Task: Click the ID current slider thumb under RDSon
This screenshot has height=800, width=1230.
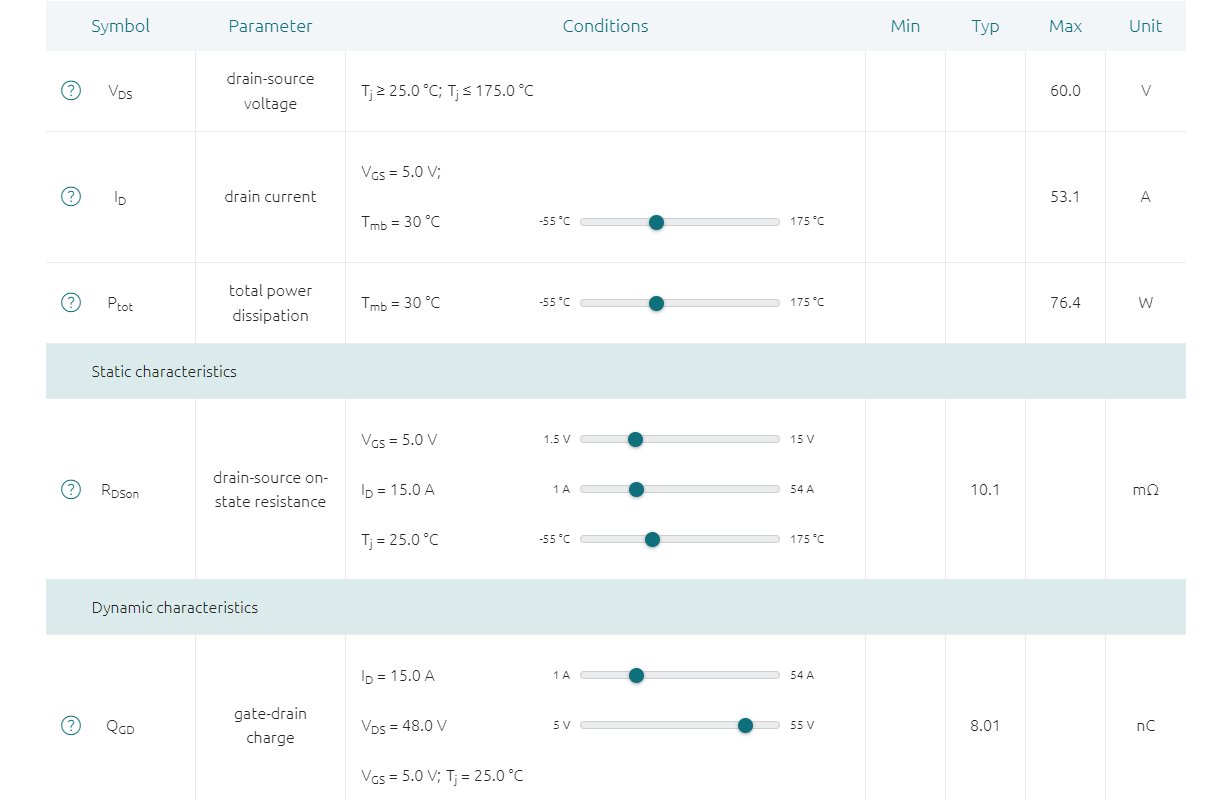Action: click(x=636, y=489)
